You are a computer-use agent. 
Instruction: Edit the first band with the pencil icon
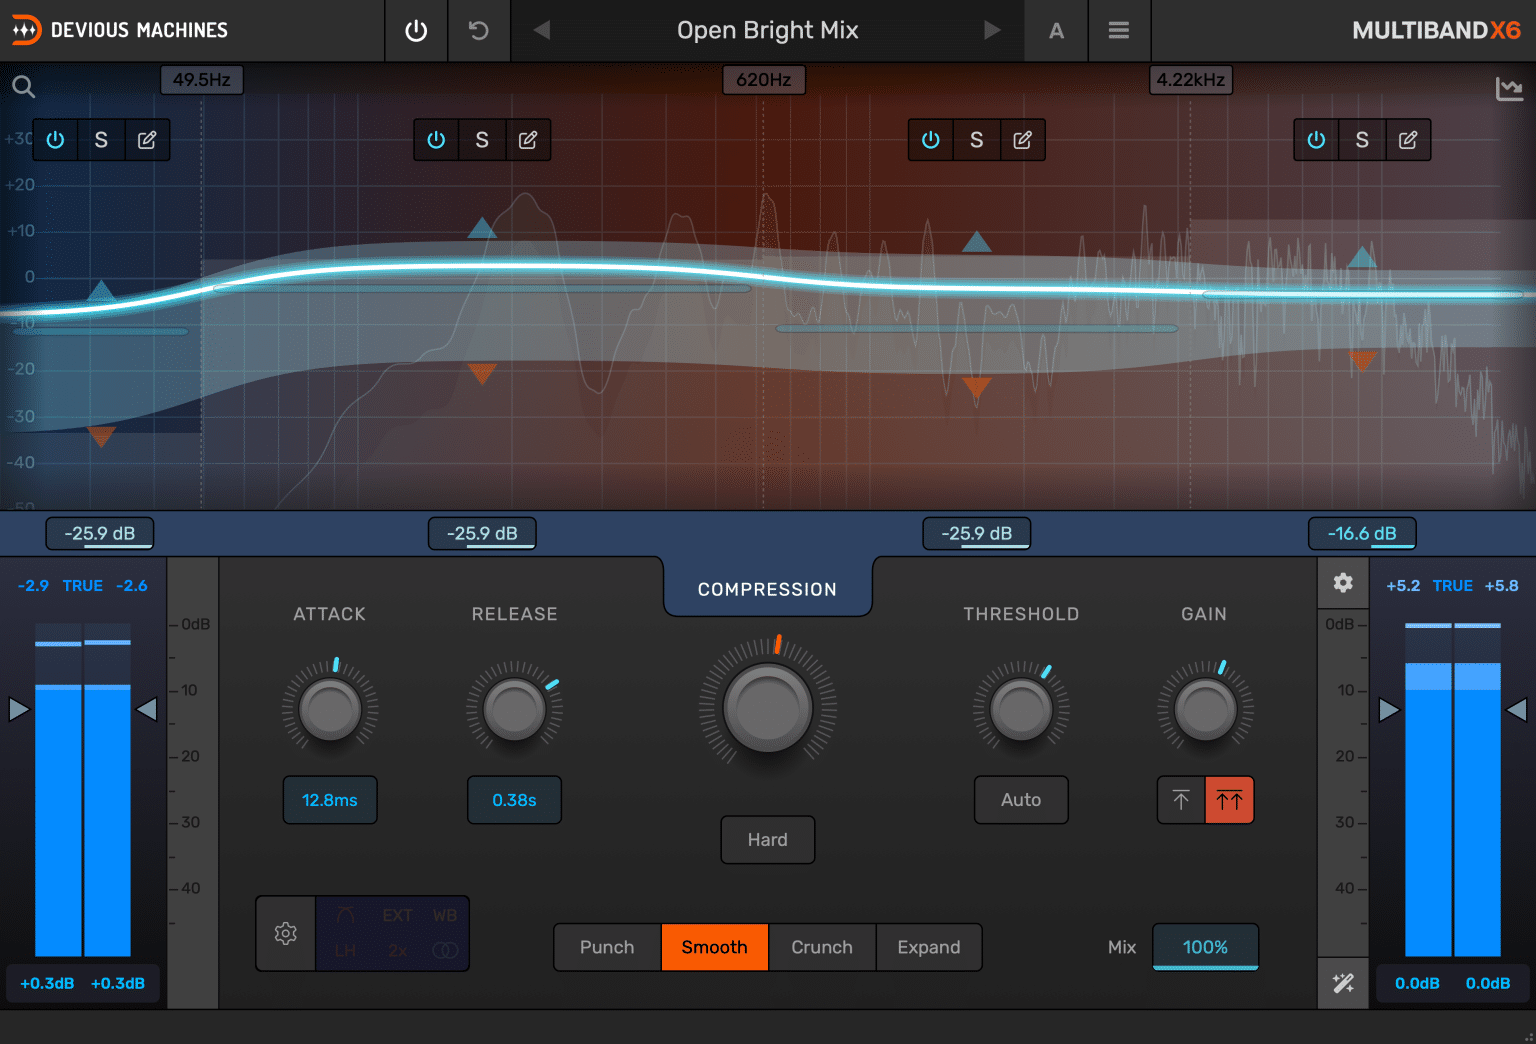point(147,140)
